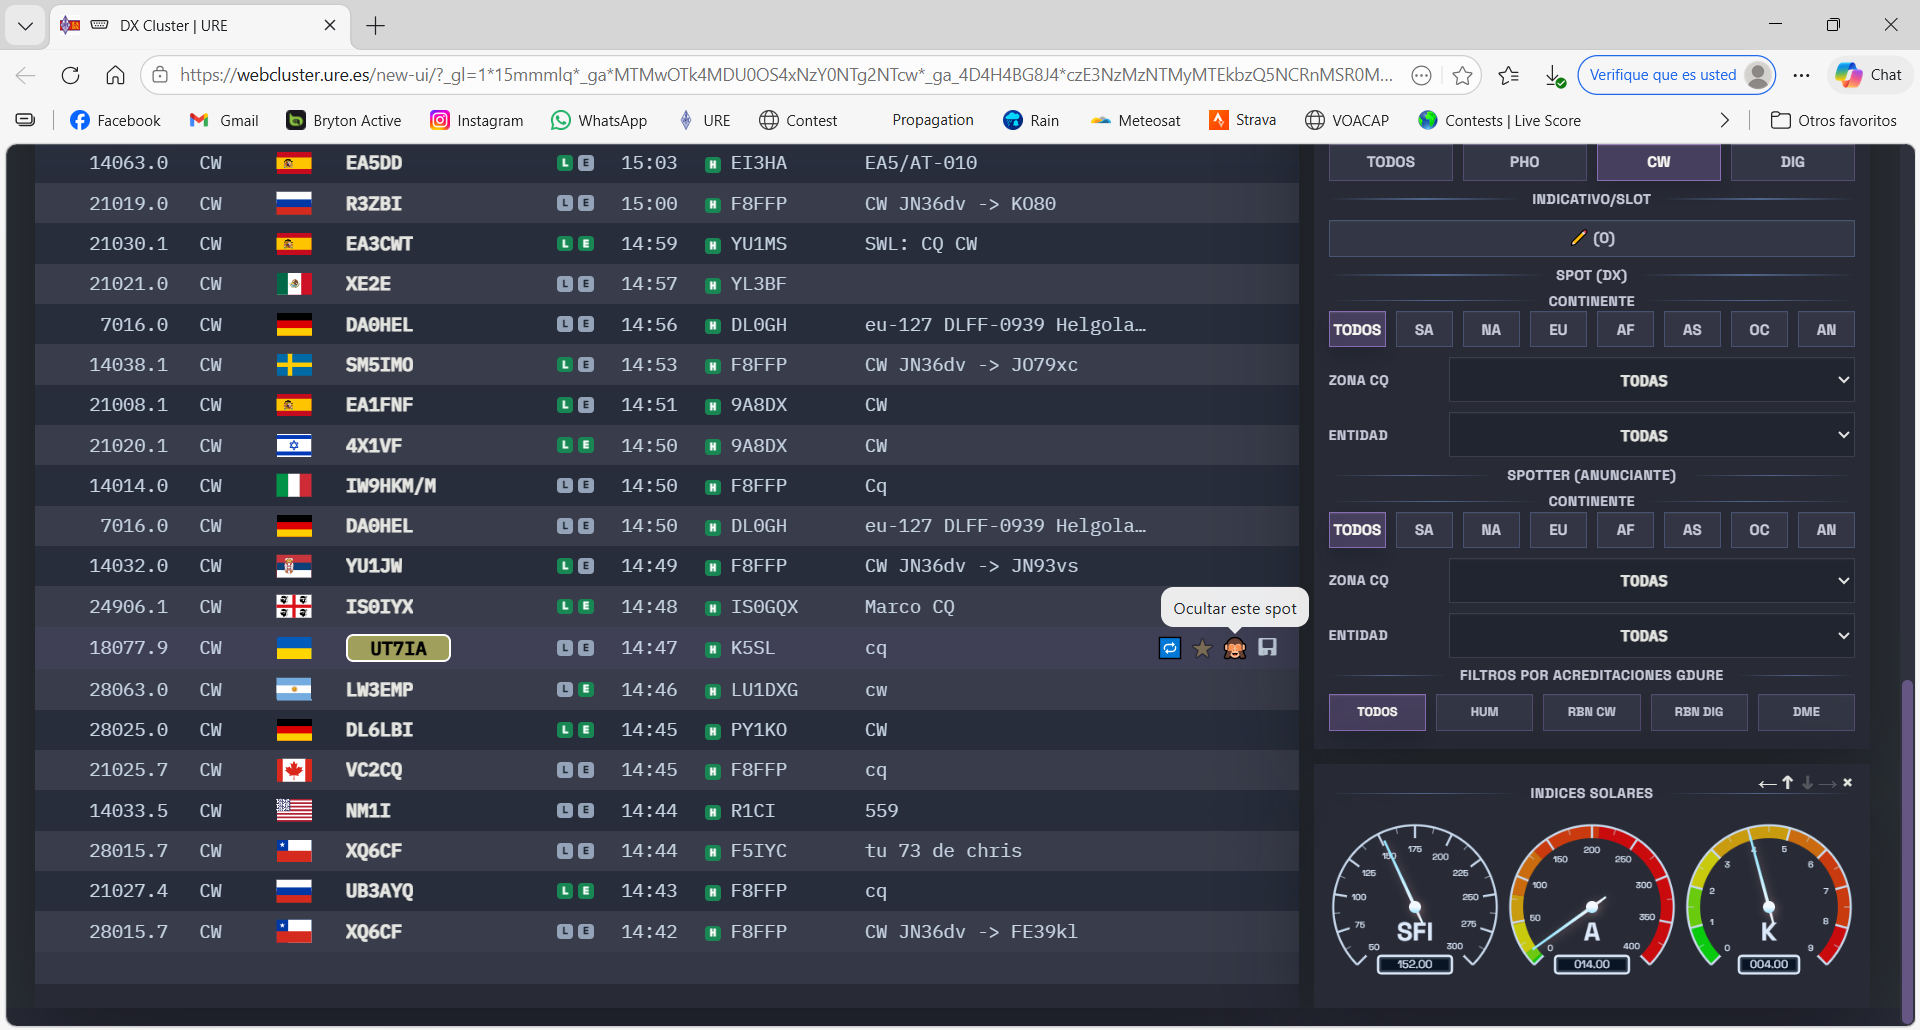Click the UT7IA callsign badge

coord(398,648)
